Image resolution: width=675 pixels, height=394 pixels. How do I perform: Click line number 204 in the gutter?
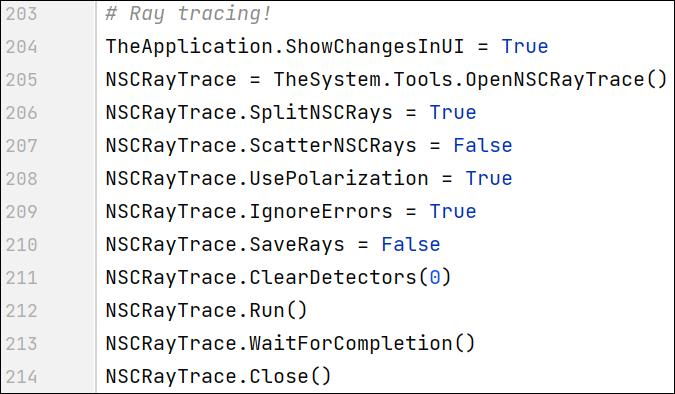point(22,47)
